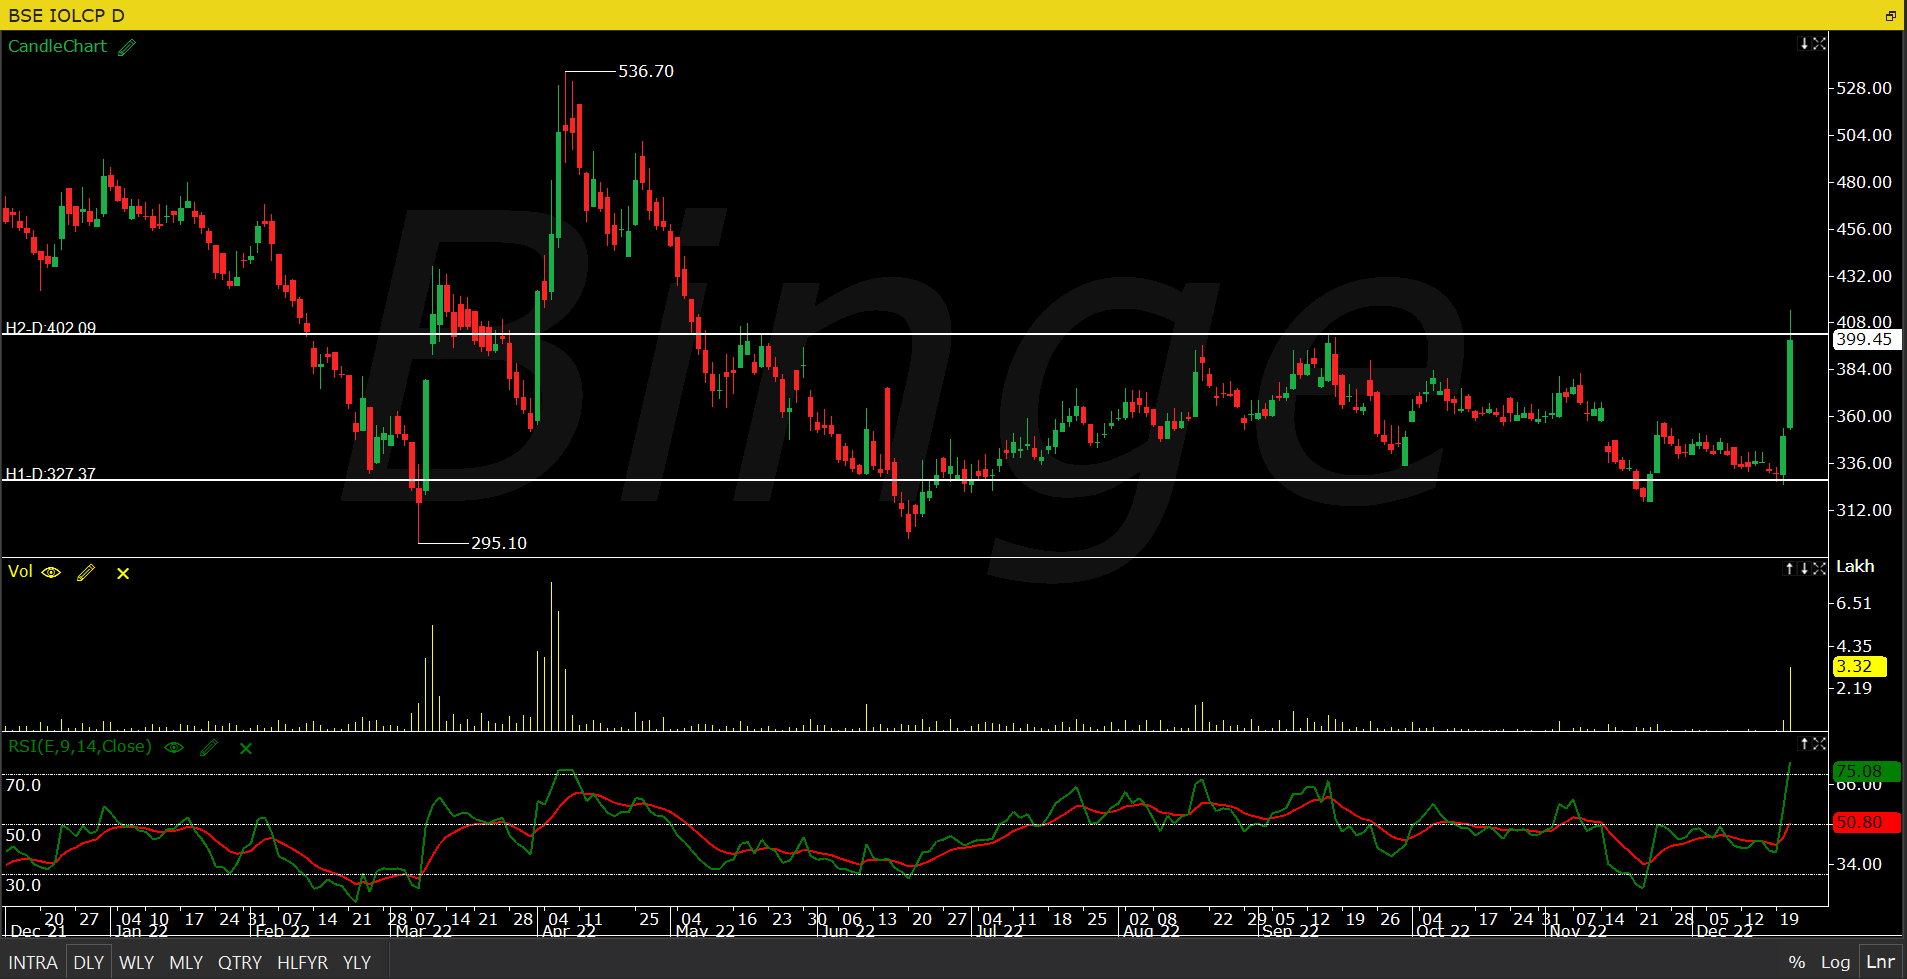
Task: Toggle volume indicator visibility eye
Action: coord(51,573)
